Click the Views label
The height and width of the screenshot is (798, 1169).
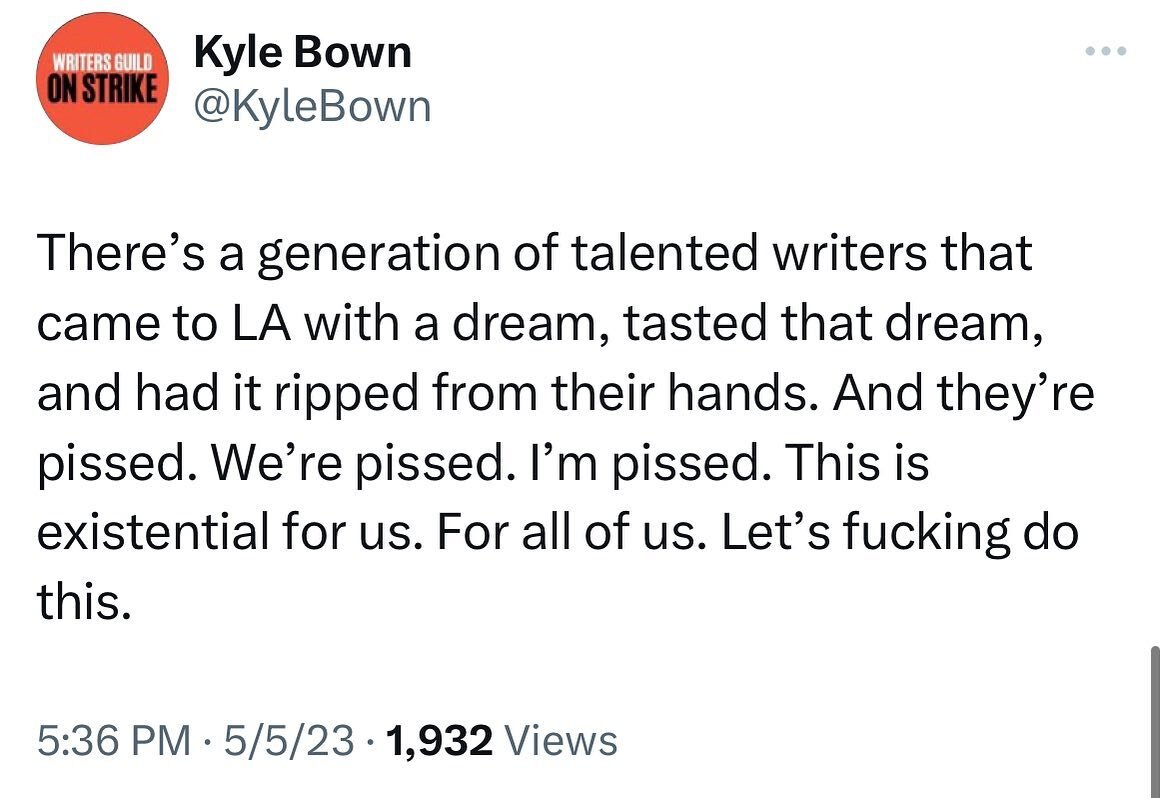click(561, 741)
